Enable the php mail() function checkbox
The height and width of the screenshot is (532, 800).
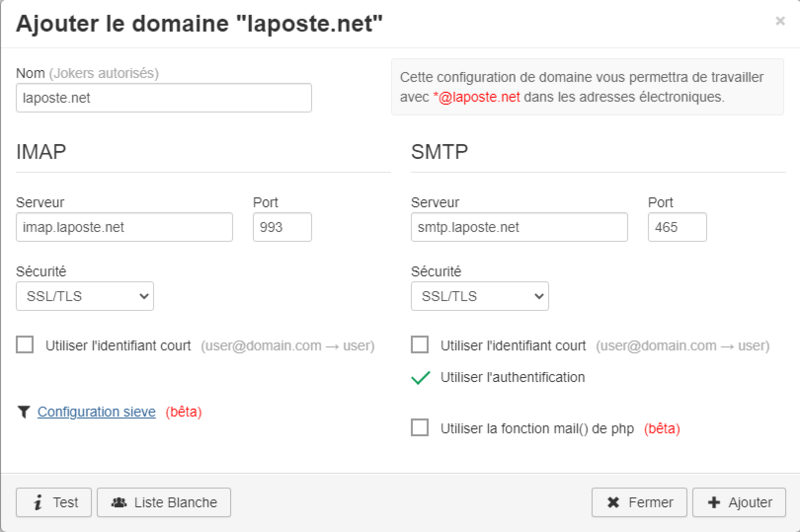(x=420, y=428)
